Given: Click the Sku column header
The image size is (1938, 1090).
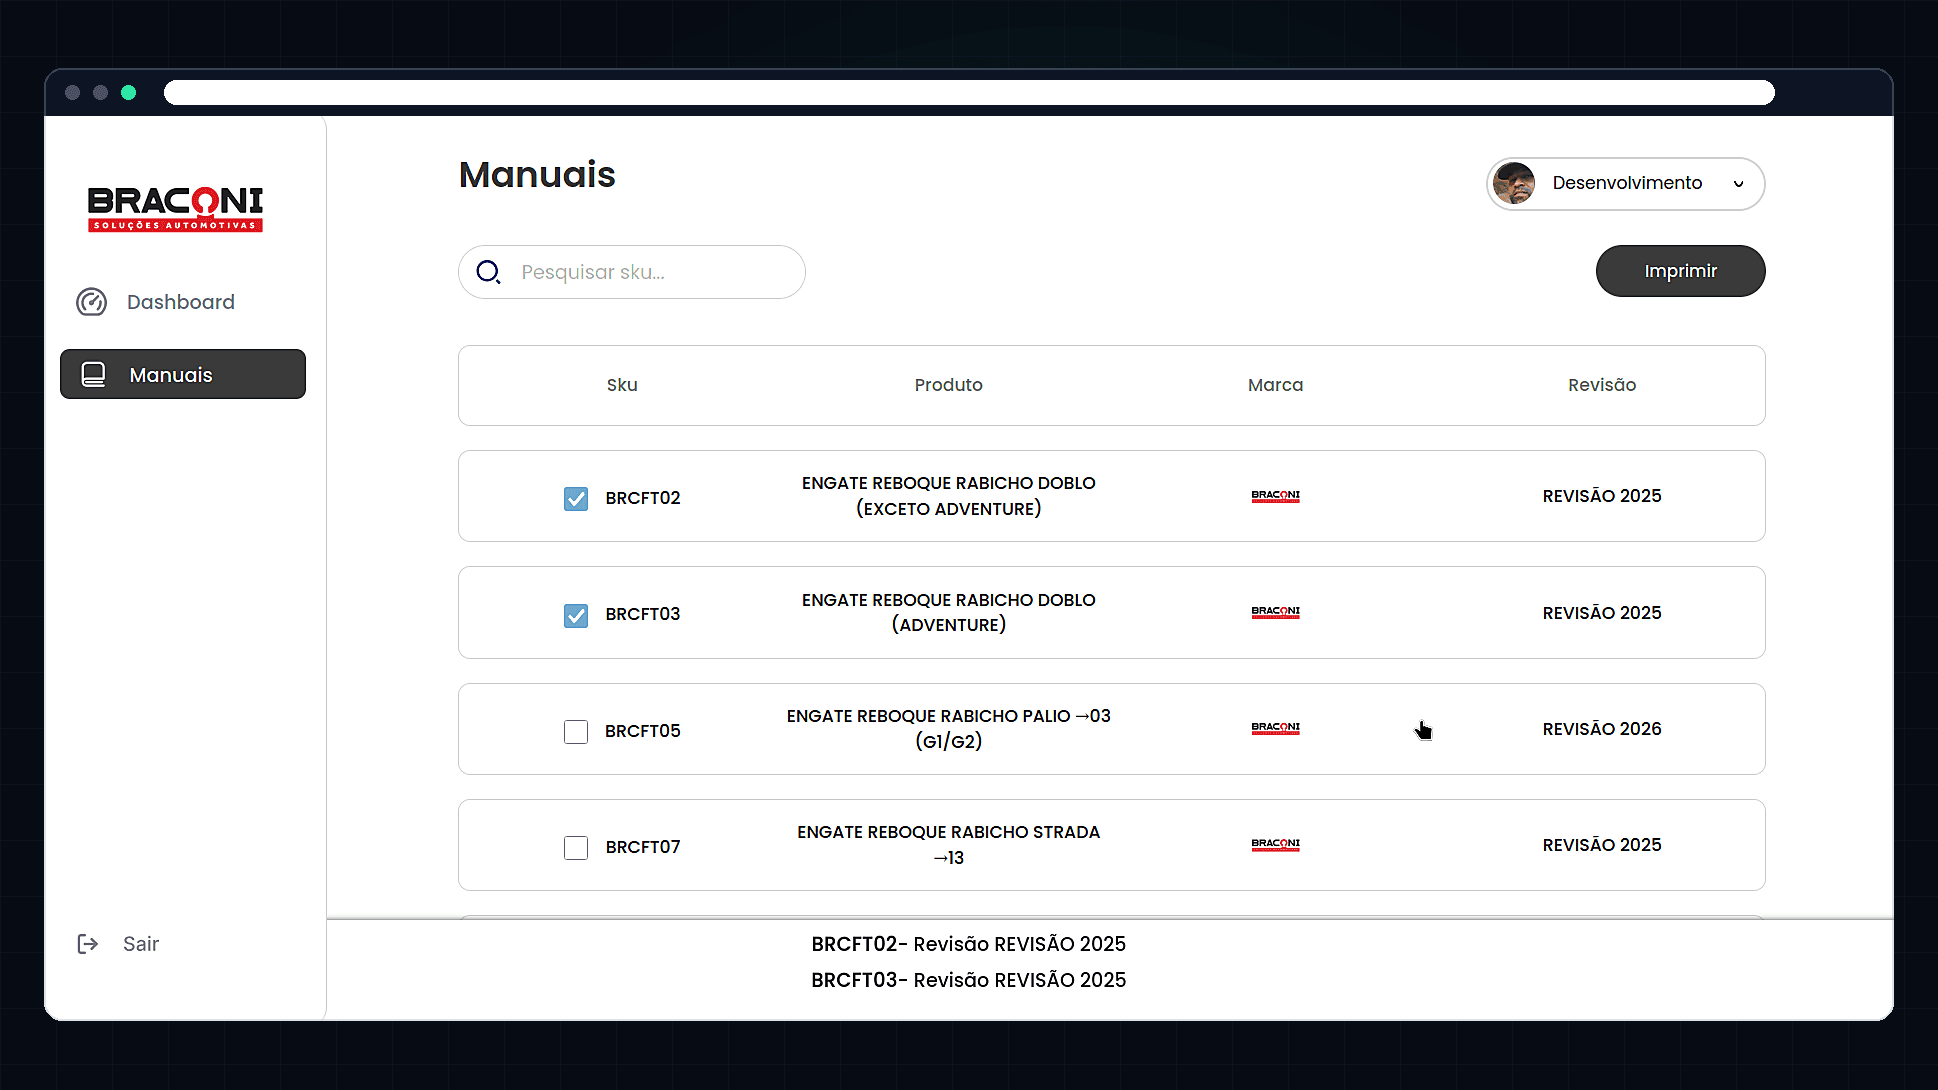Looking at the screenshot, I should click(x=622, y=385).
